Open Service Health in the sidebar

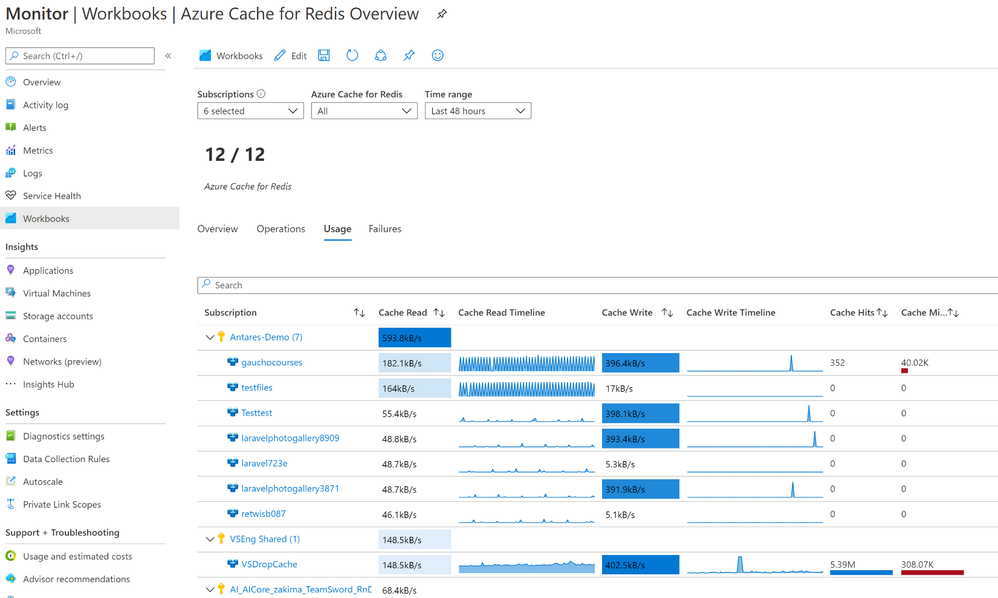click(52, 196)
